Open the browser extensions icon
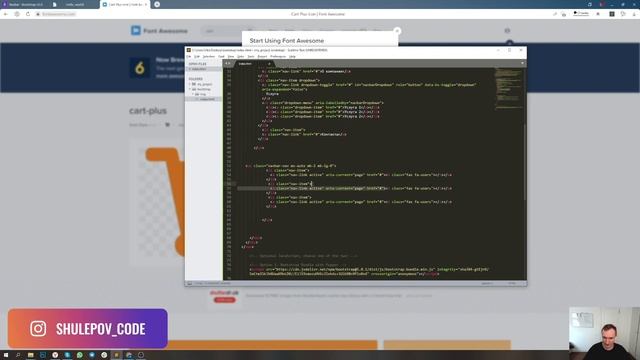Screen dimensions: 640x360 611,14
